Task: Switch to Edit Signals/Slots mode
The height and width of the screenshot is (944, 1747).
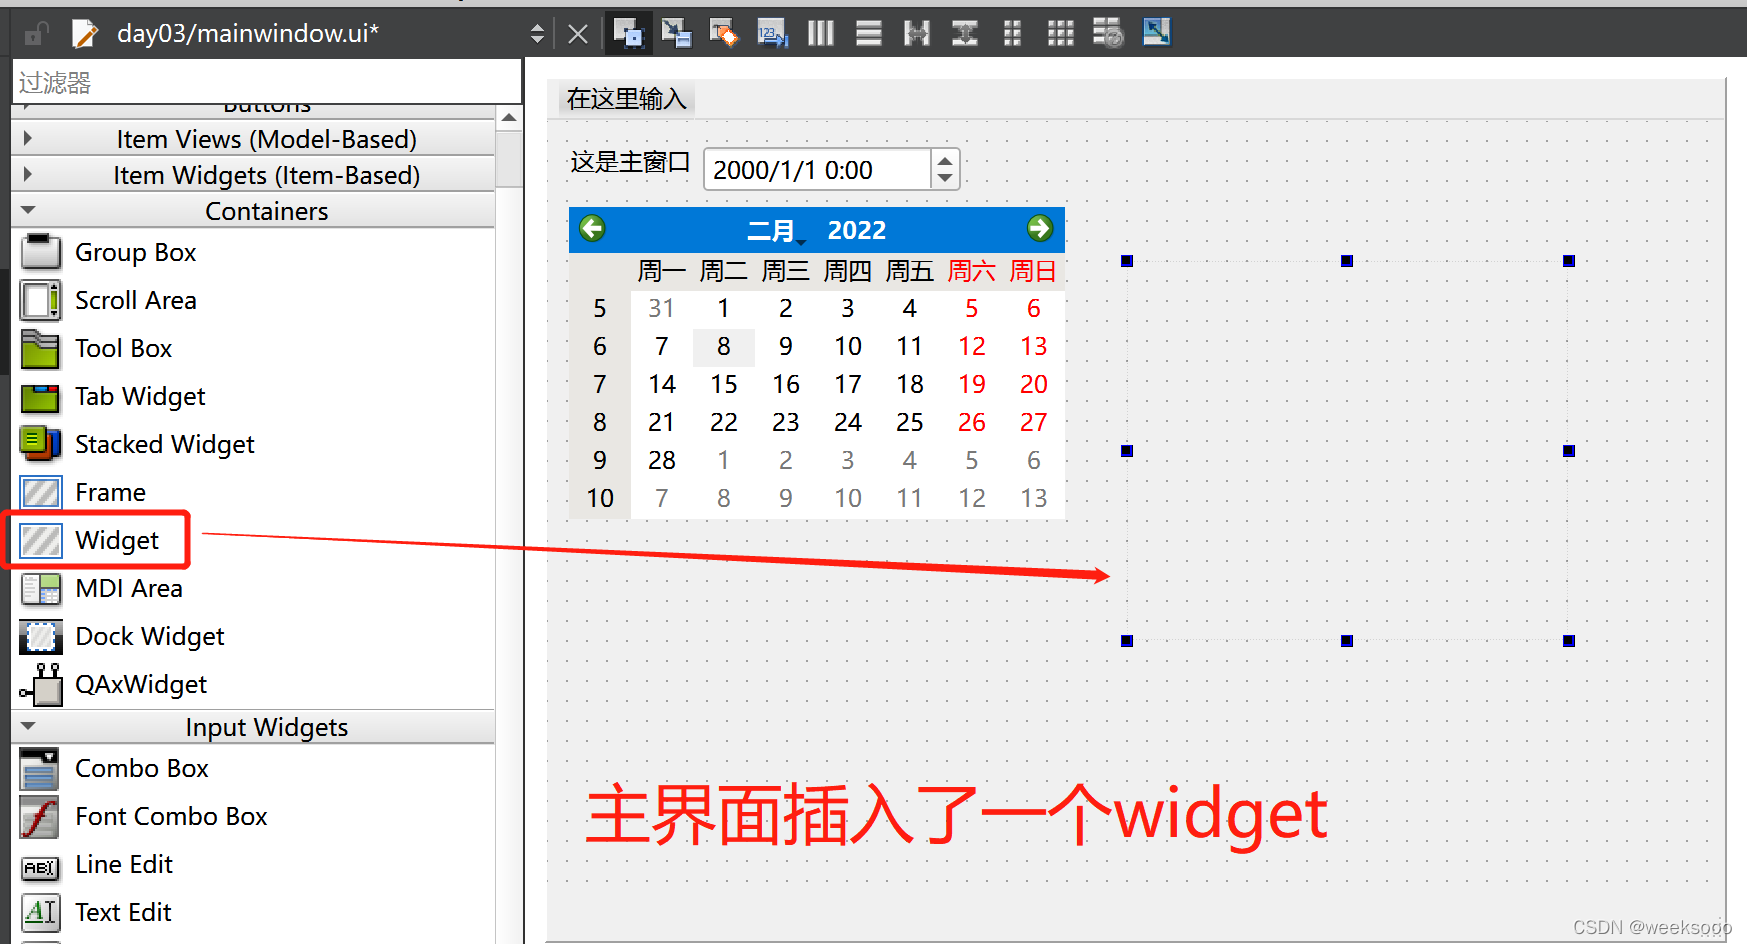Action: coord(676,32)
